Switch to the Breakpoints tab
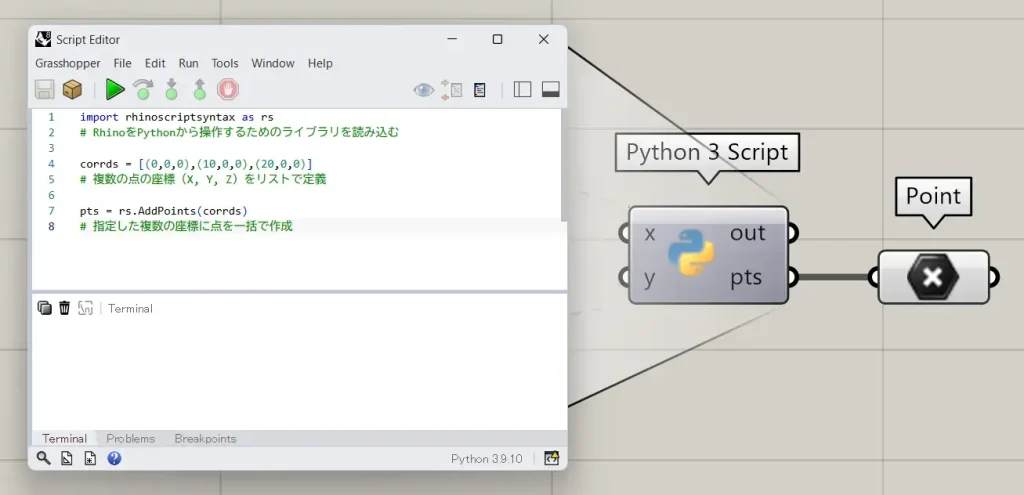1024x495 pixels. click(x=205, y=438)
